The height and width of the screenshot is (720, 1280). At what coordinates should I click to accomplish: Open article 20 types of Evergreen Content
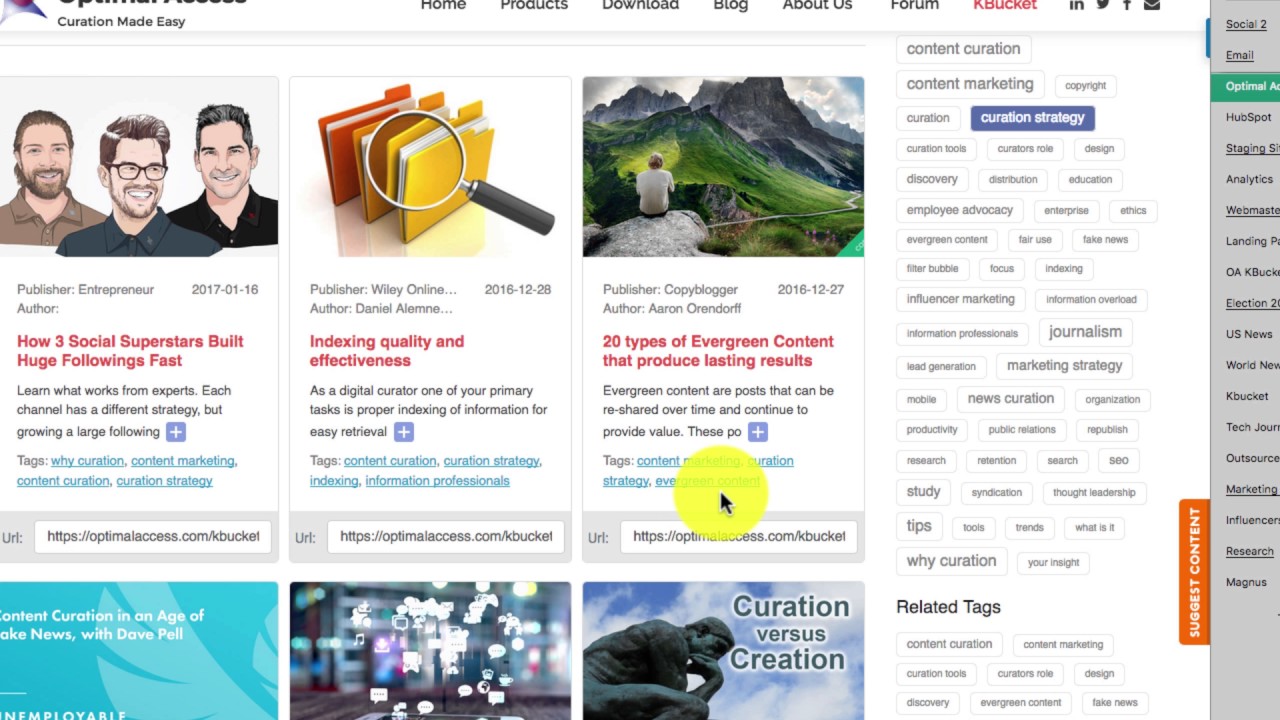[x=718, y=351]
